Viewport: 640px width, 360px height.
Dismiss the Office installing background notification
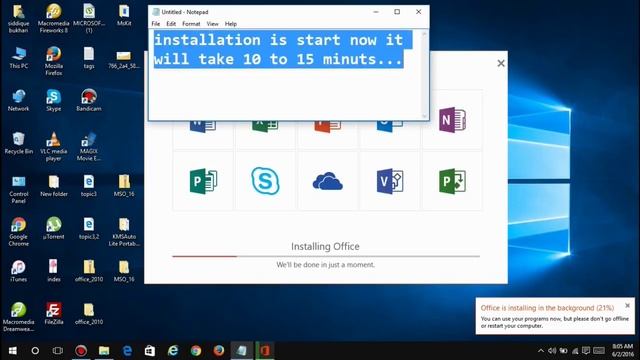pos(627,305)
